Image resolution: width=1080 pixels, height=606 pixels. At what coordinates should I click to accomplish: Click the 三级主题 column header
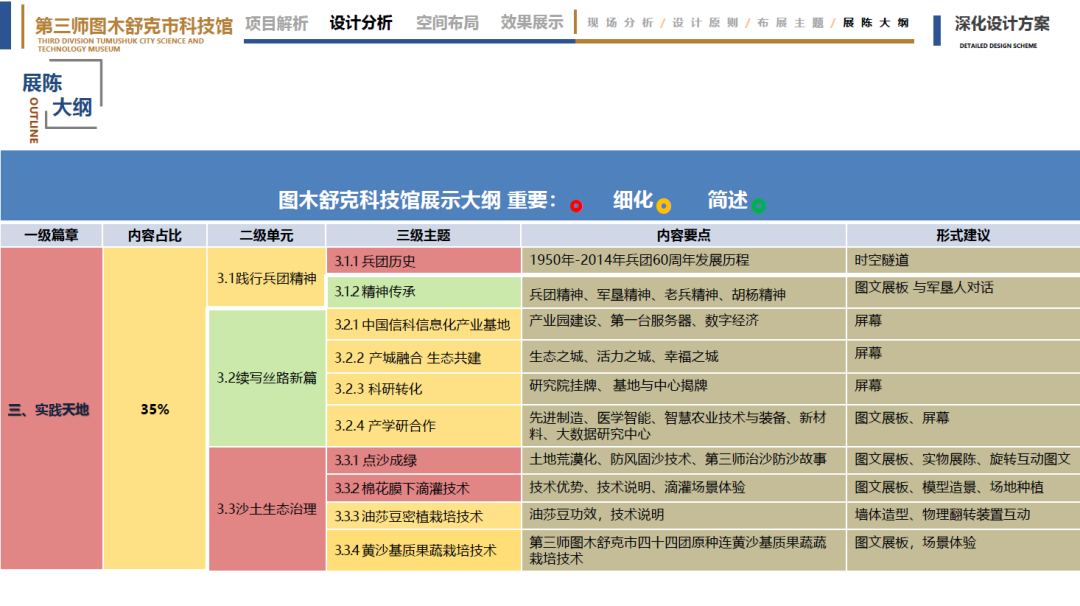tap(424, 236)
